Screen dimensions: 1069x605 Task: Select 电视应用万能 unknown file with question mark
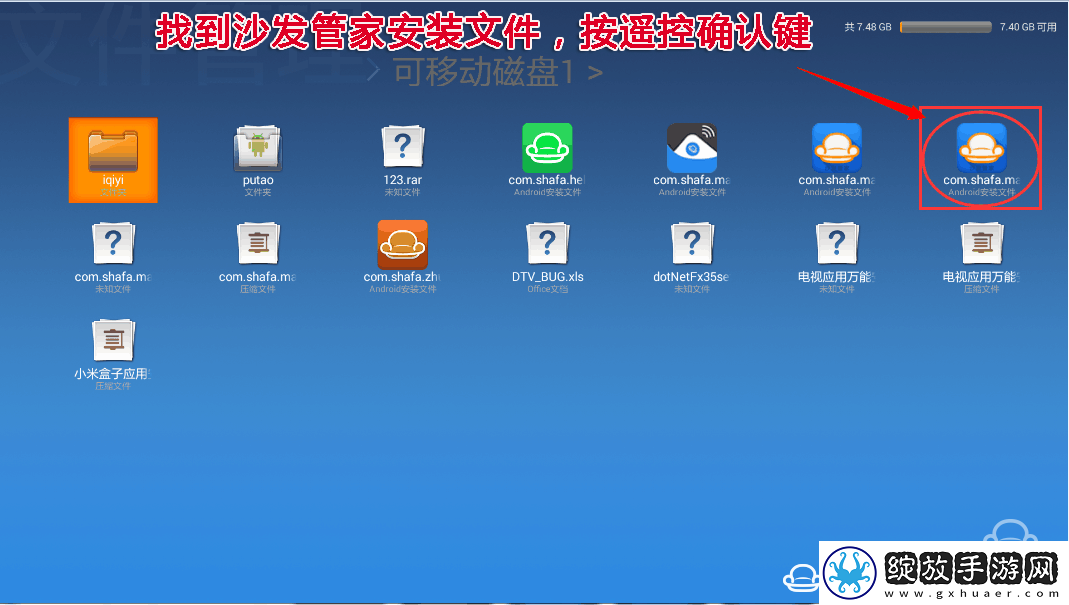(837, 258)
